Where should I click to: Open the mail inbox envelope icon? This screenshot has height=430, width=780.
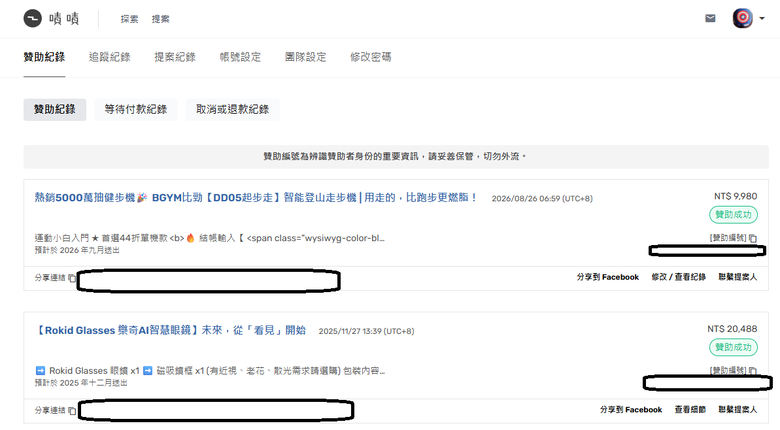710,18
